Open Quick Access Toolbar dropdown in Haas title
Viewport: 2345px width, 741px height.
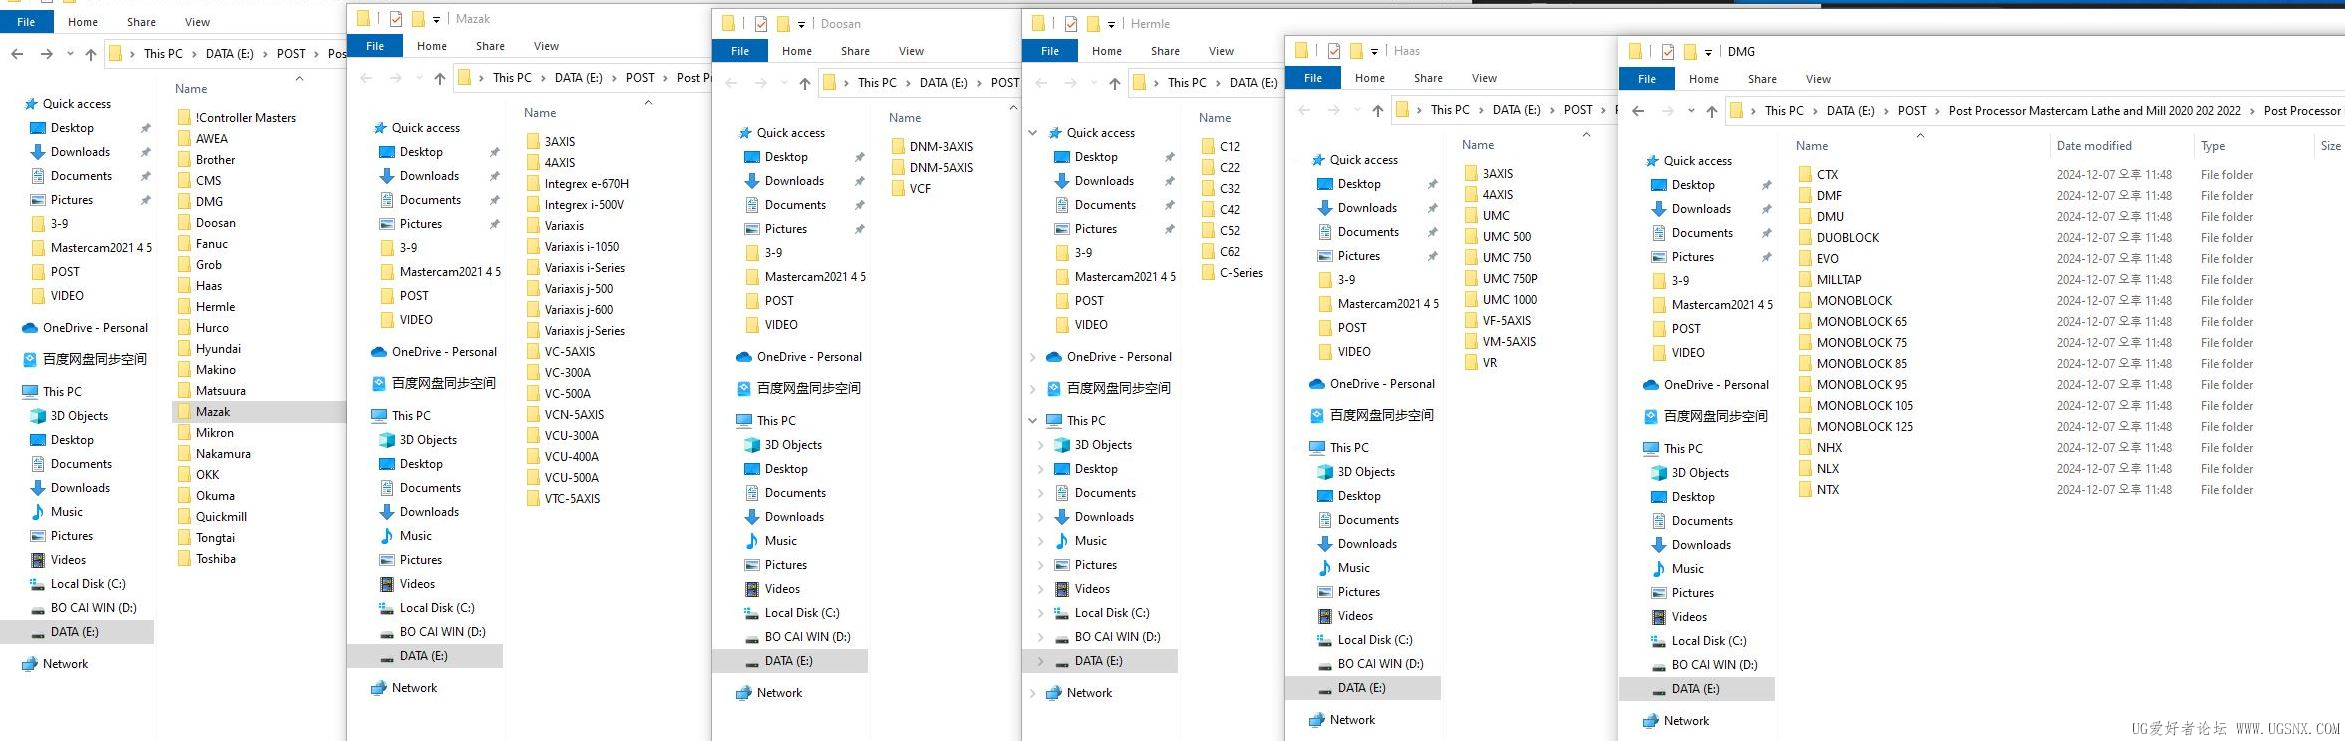[x=1374, y=51]
